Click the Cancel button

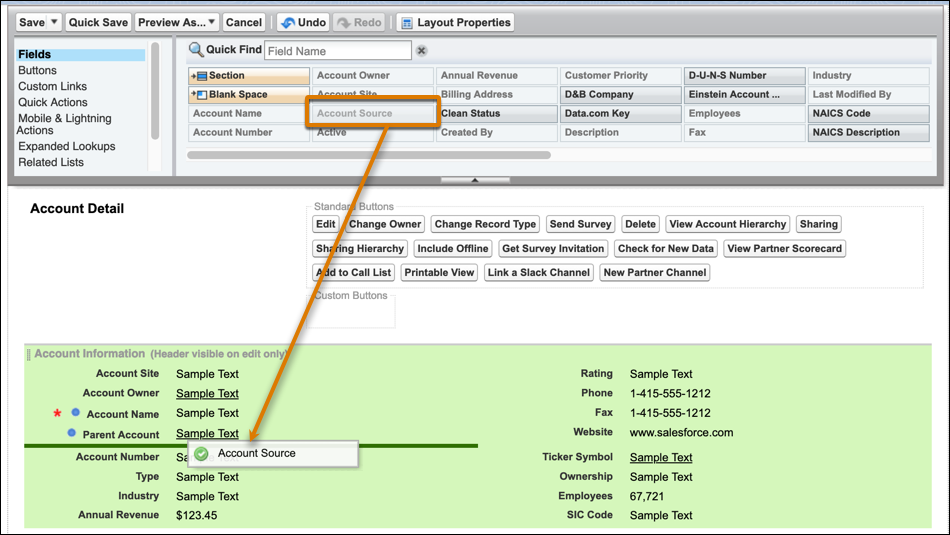(x=244, y=22)
